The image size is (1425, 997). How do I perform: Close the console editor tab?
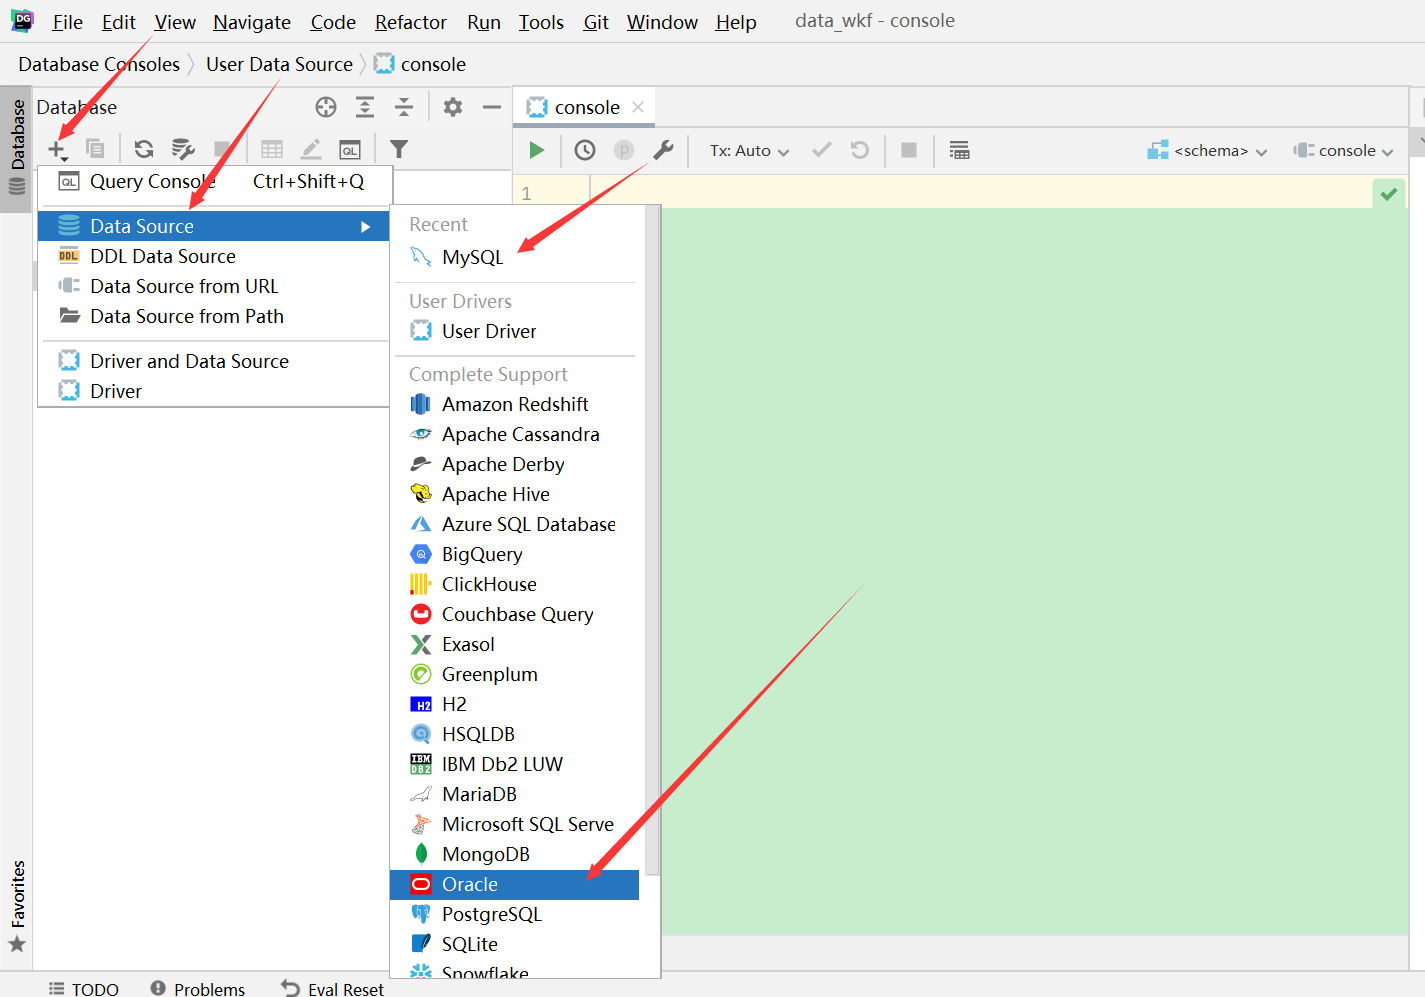pyautogui.click(x=638, y=107)
